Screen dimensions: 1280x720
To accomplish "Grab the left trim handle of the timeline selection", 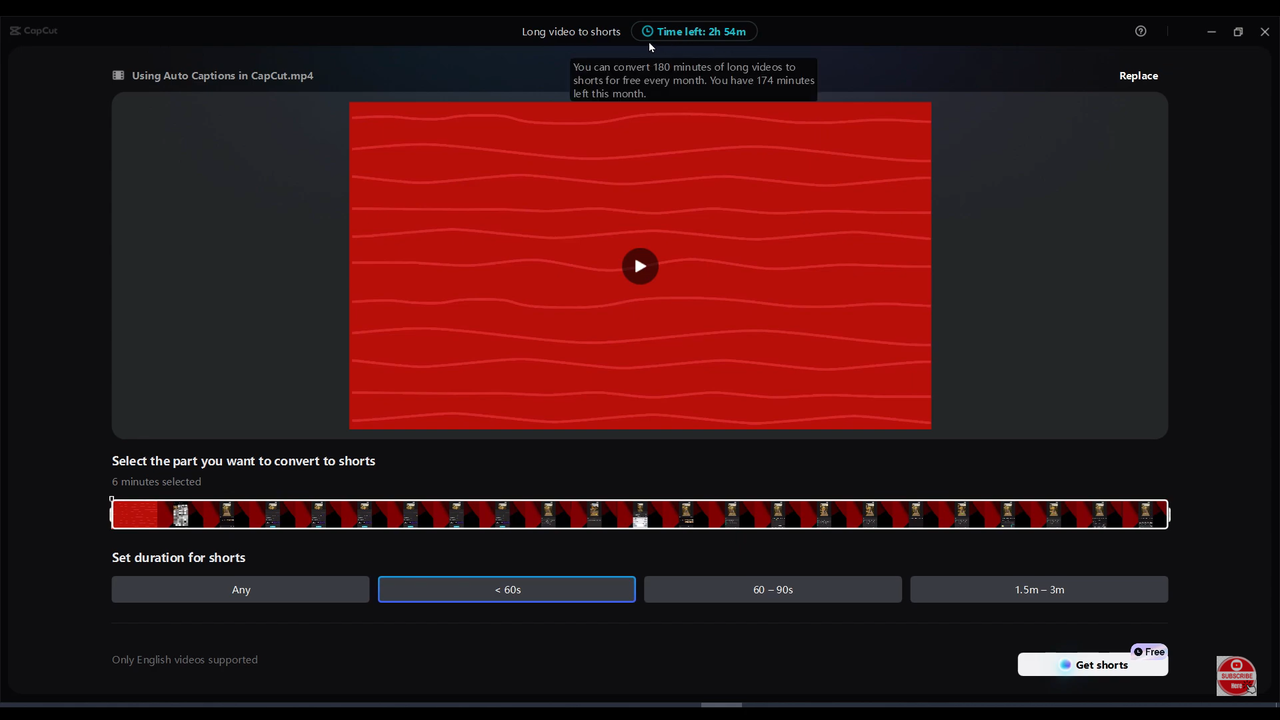I will point(112,514).
